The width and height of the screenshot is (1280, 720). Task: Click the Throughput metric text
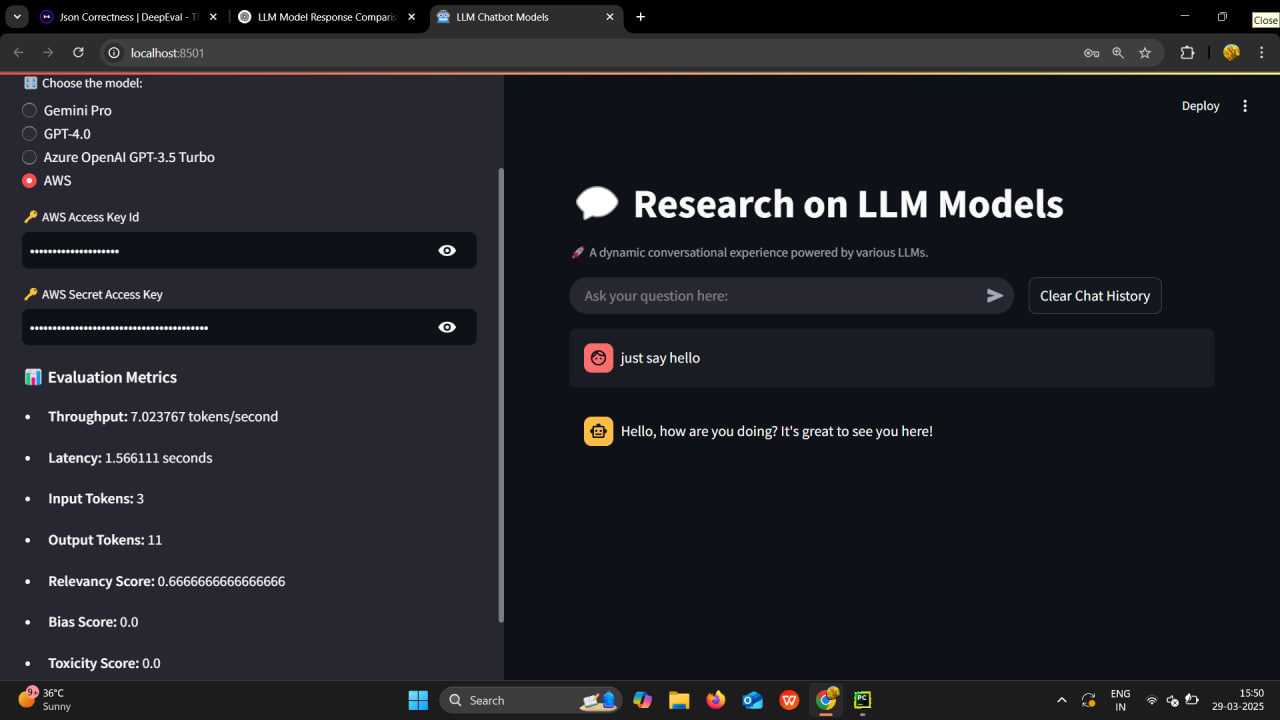[163, 417]
